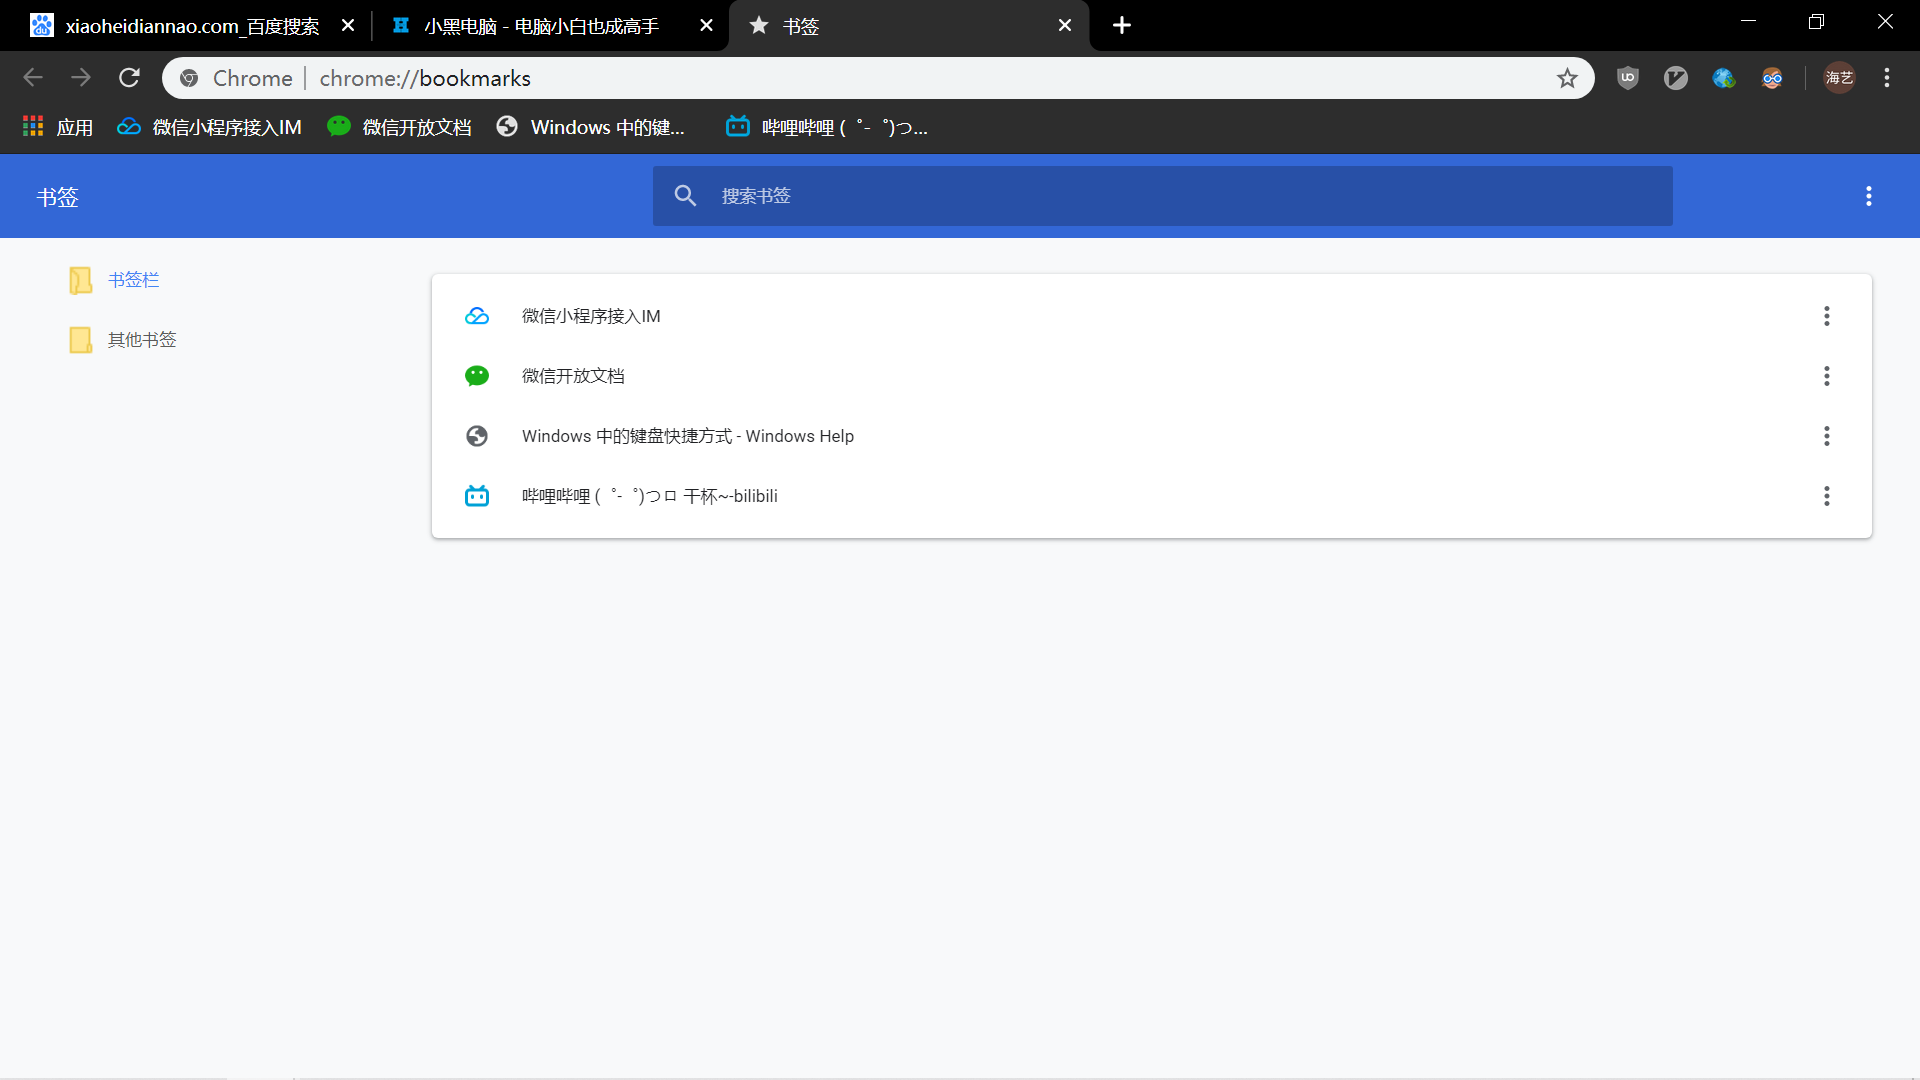Open the Windows 中的键盘快捷方式 bookmark entry
Image resolution: width=1920 pixels, height=1080 pixels.
click(x=687, y=436)
